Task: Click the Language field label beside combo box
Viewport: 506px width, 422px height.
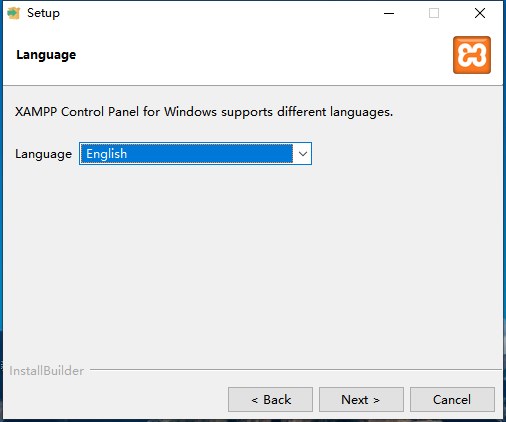Action: pyautogui.click(x=43, y=154)
